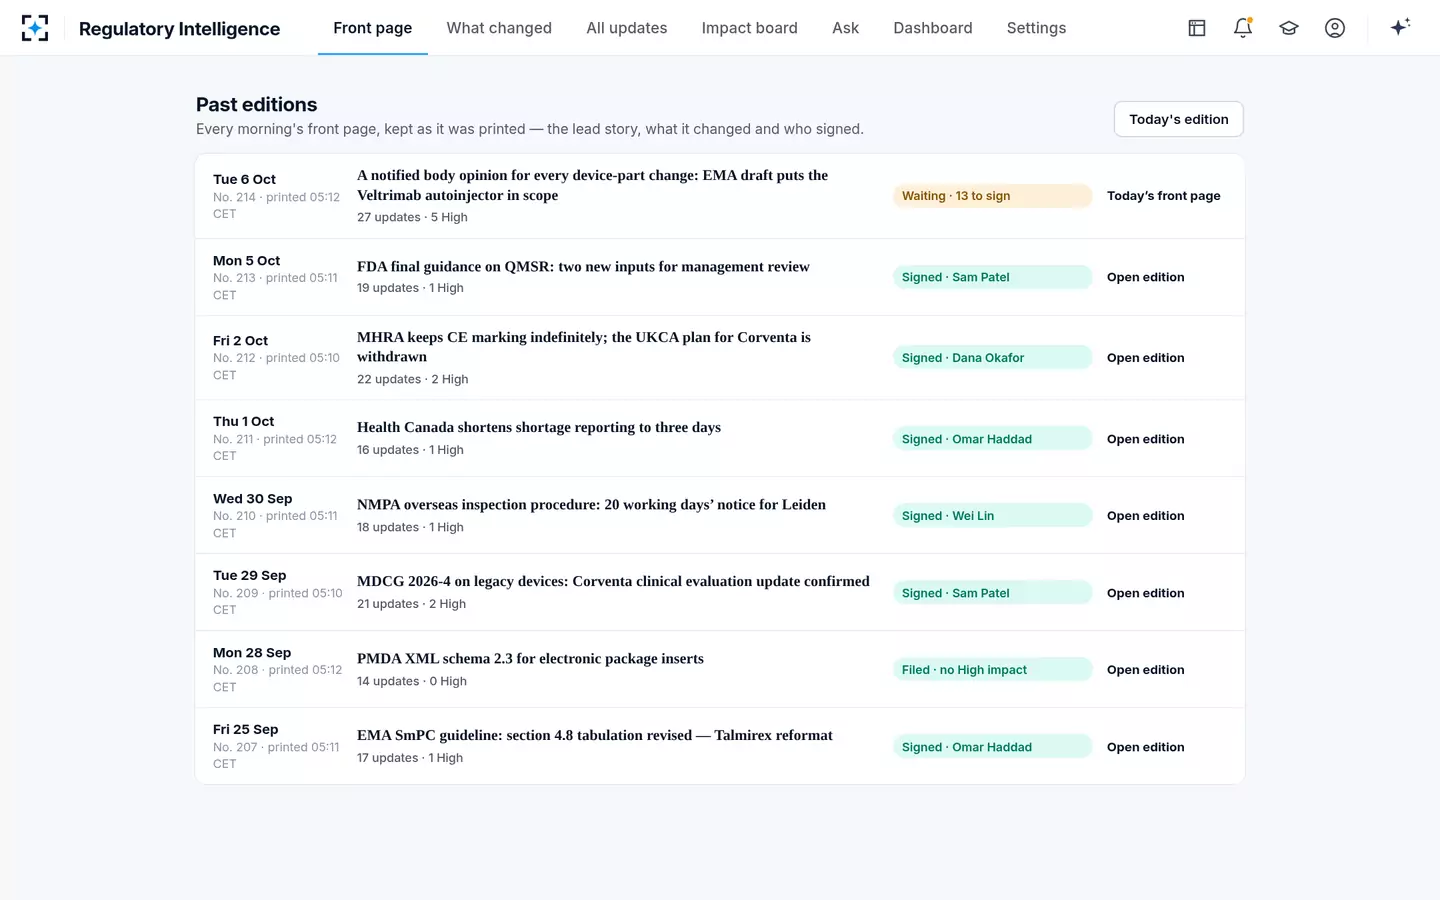This screenshot has width=1440, height=900.
Task: Click the Past editions heading
Action: [256, 105]
